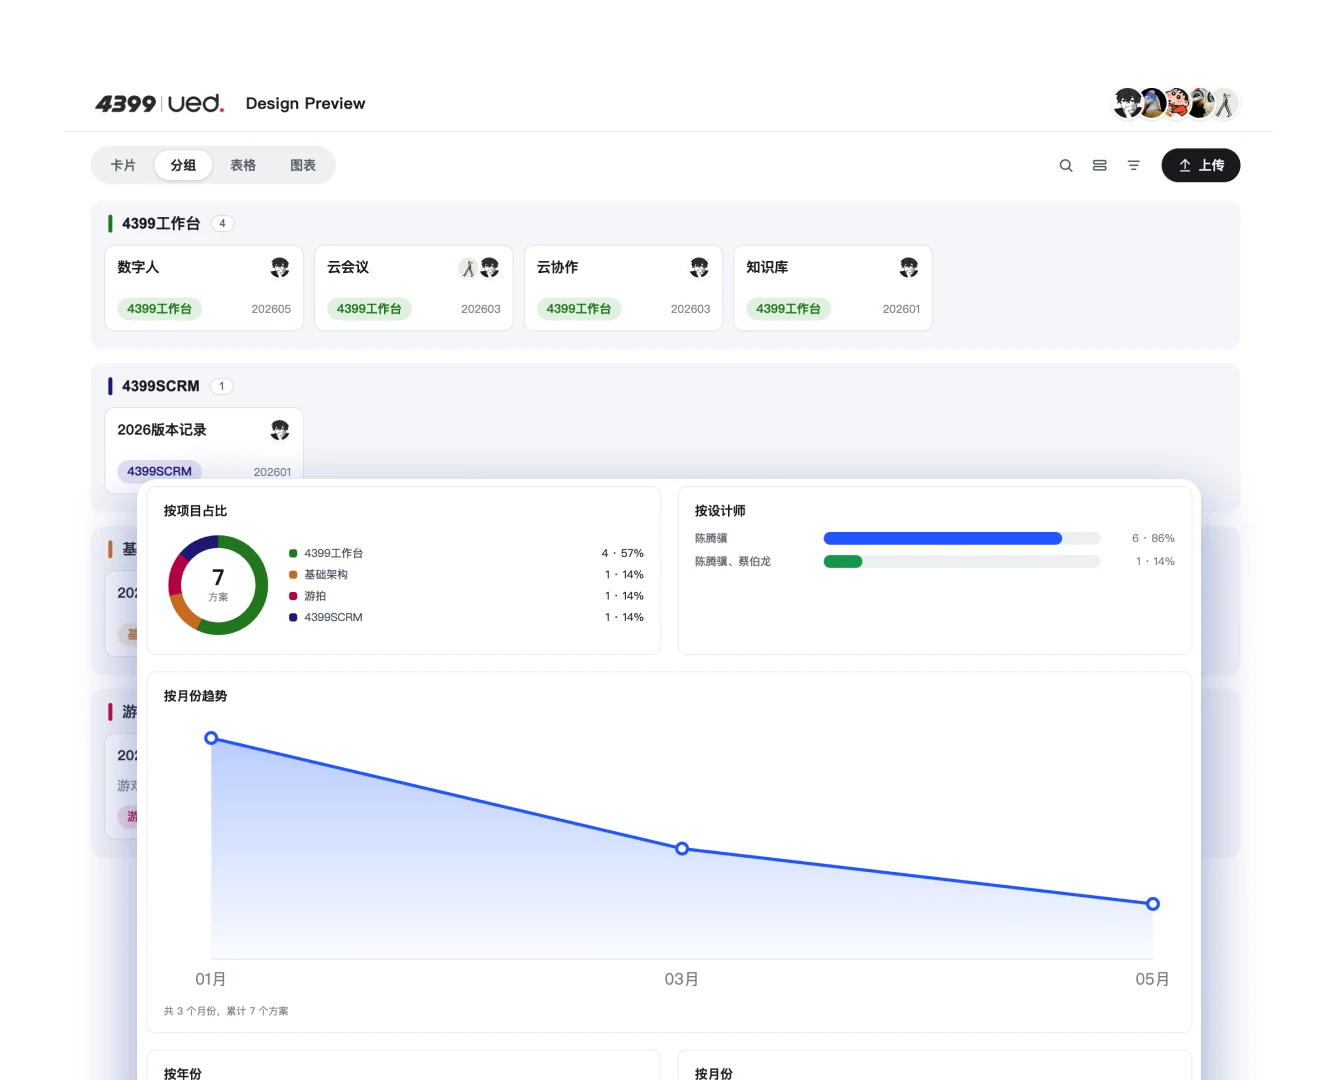Click the 按设计师 panel title
This screenshot has height=1080, width=1332.
click(720, 511)
